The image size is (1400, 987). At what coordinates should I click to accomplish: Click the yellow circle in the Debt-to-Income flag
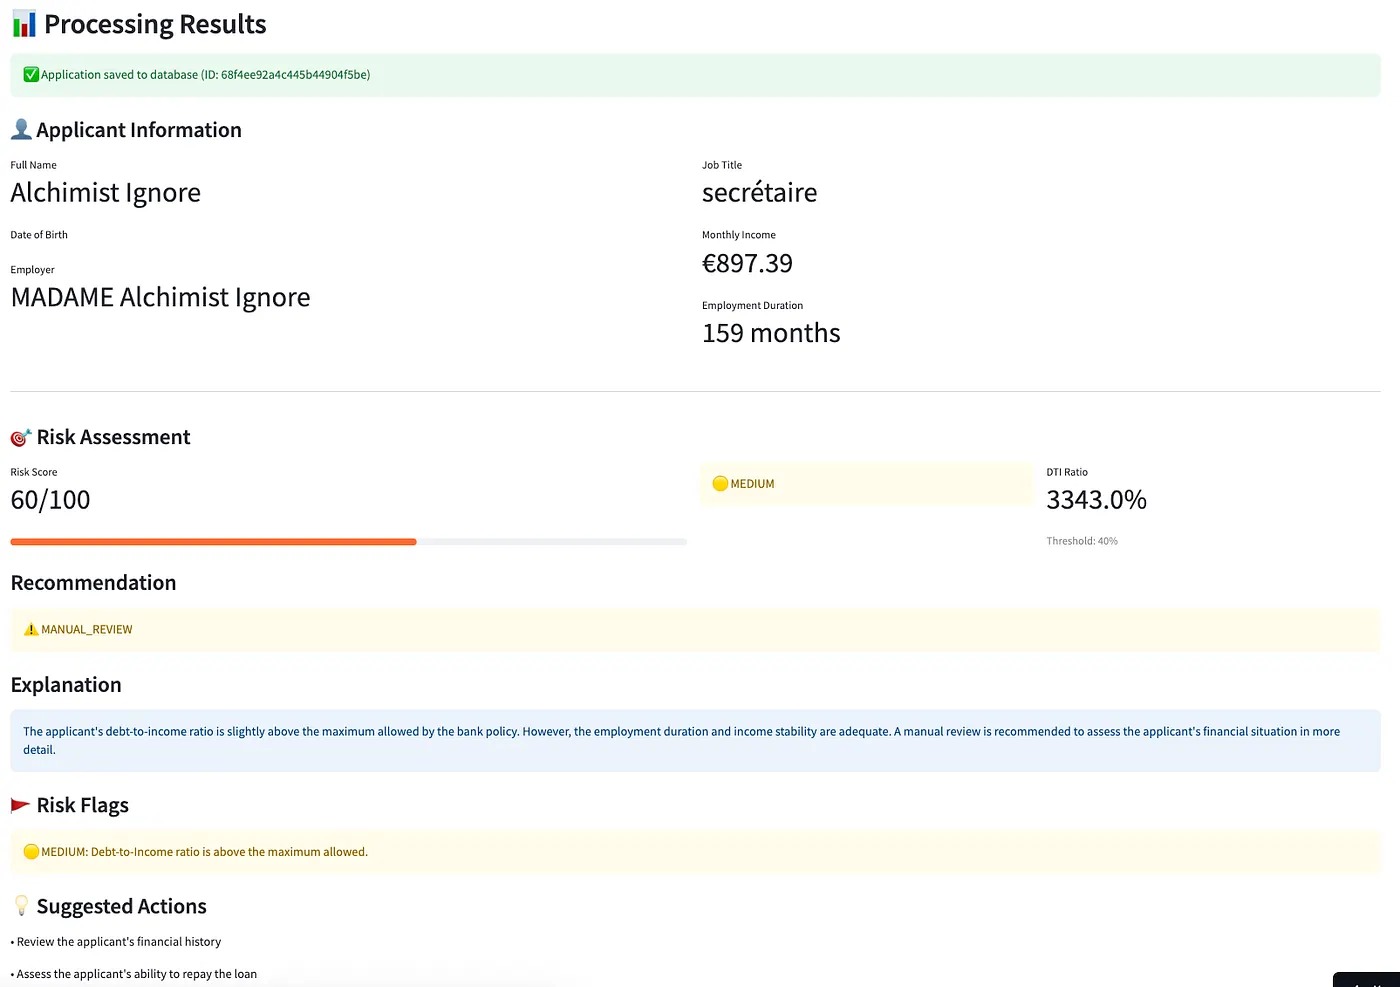coord(31,852)
